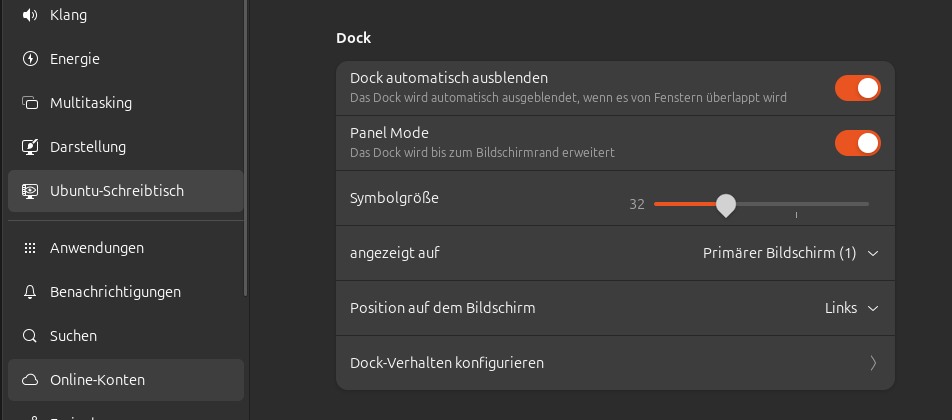
Task: Open the Suchen settings page
Action: pos(74,336)
